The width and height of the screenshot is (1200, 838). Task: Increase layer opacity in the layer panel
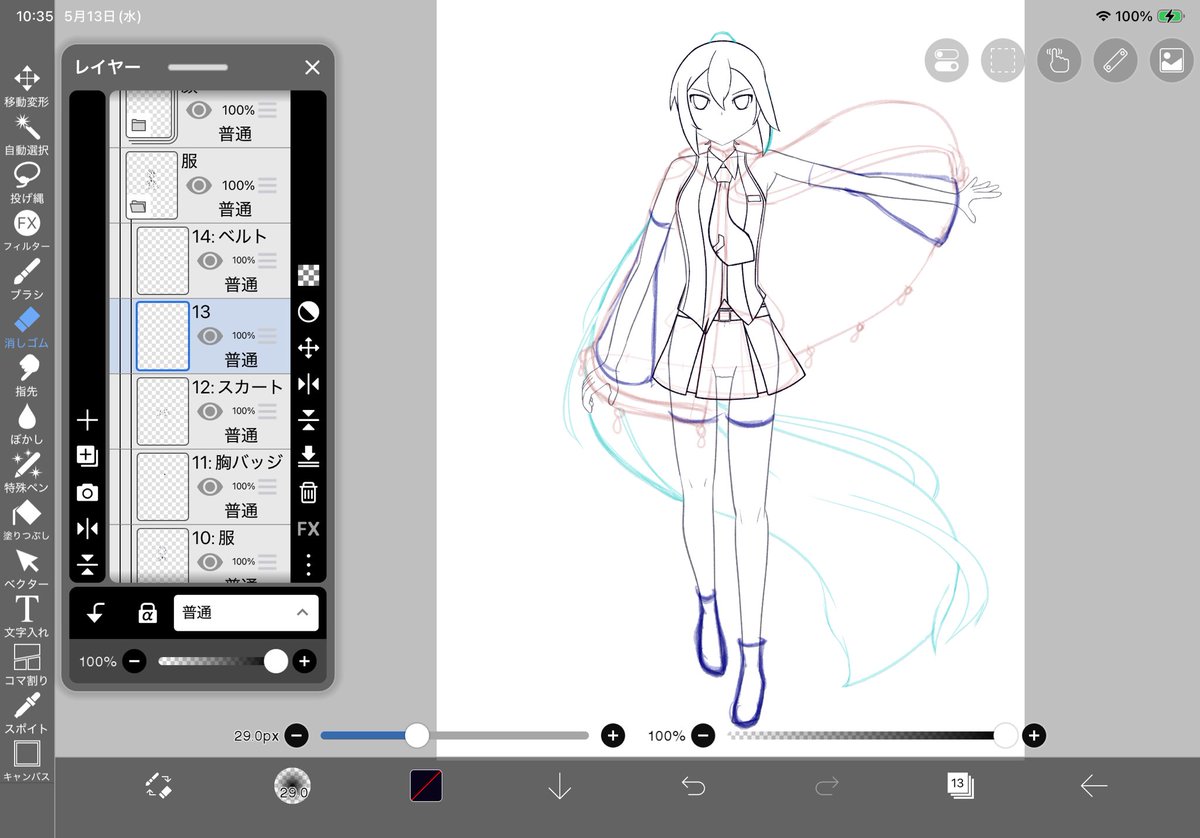pyautogui.click(x=304, y=661)
